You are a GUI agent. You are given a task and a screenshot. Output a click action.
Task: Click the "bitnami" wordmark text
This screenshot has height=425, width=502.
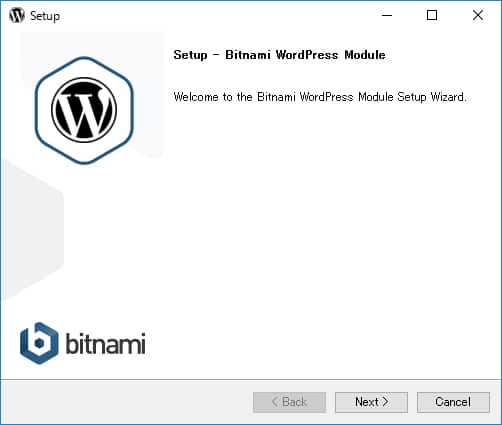[105, 343]
